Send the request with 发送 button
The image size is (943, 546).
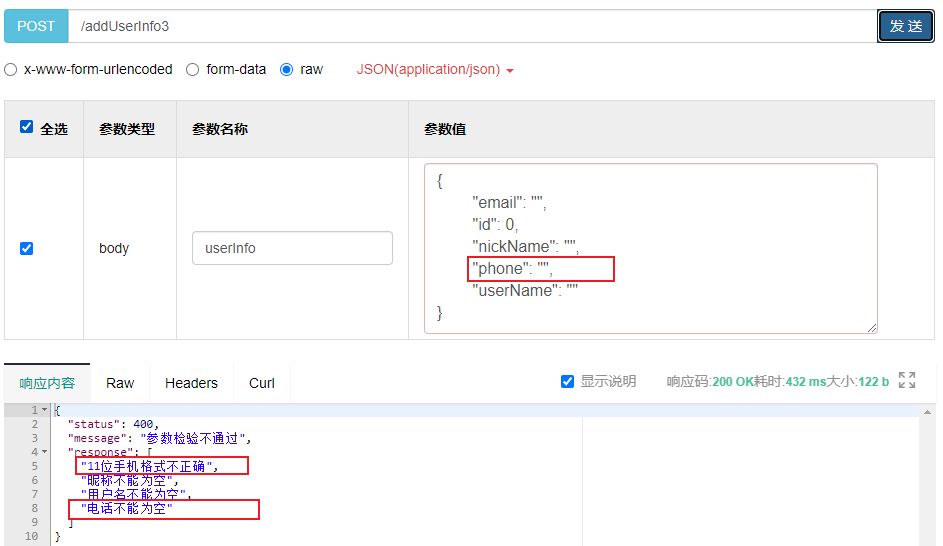(905, 26)
